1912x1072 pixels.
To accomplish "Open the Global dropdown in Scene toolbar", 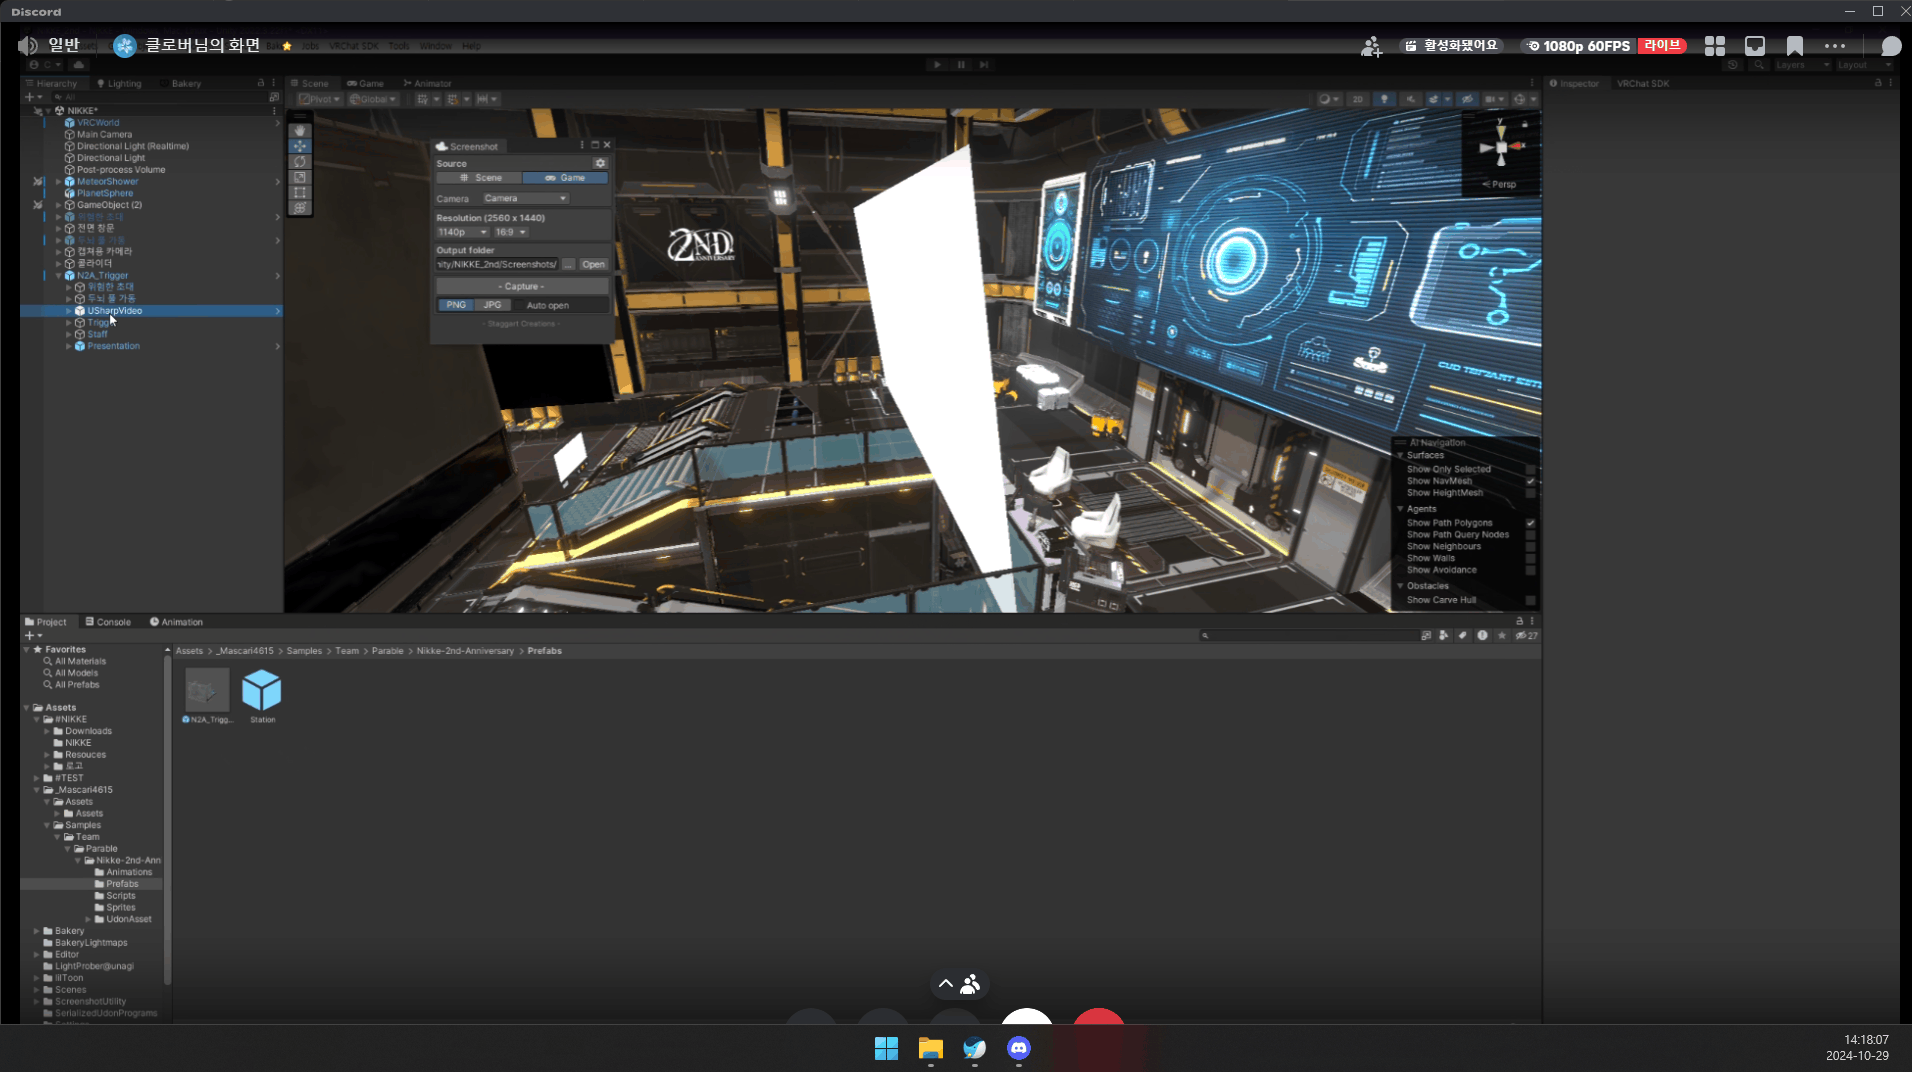I will (x=373, y=99).
